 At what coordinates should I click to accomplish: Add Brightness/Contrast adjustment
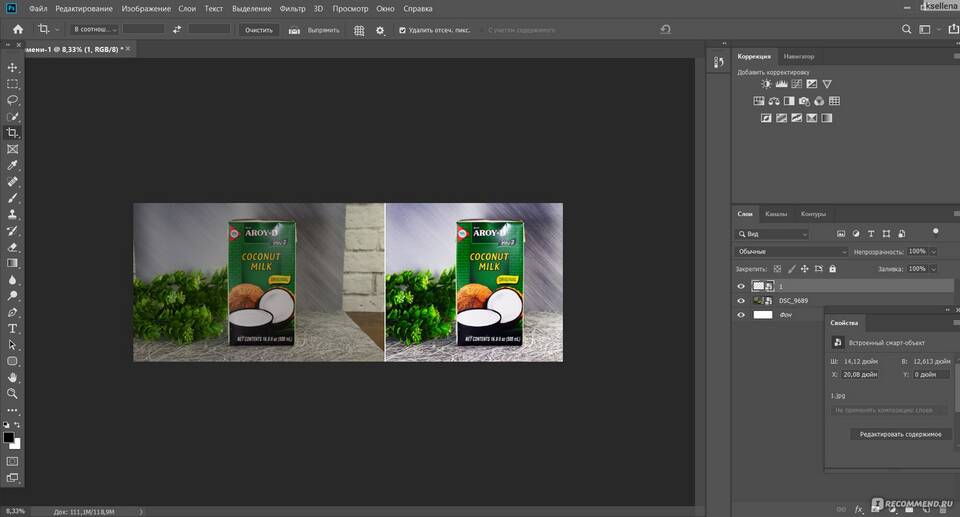pyautogui.click(x=766, y=84)
